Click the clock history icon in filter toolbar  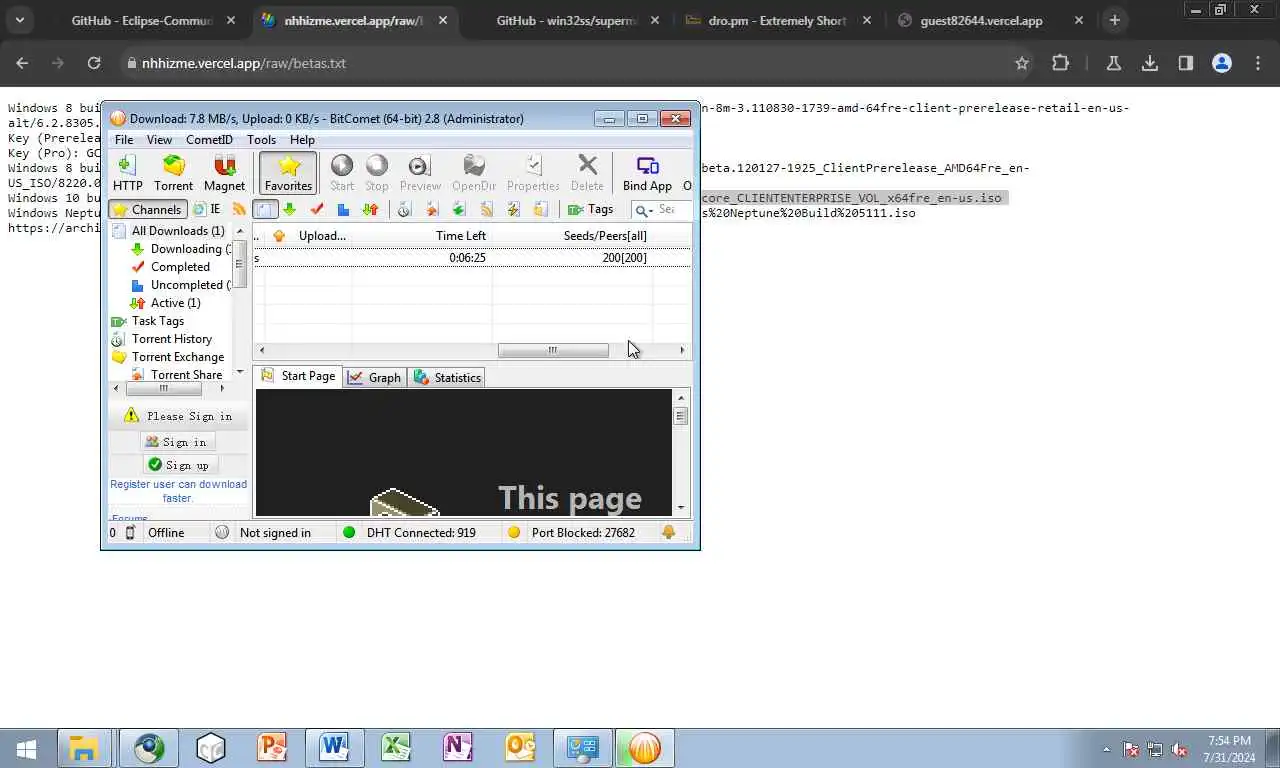pos(404,209)
